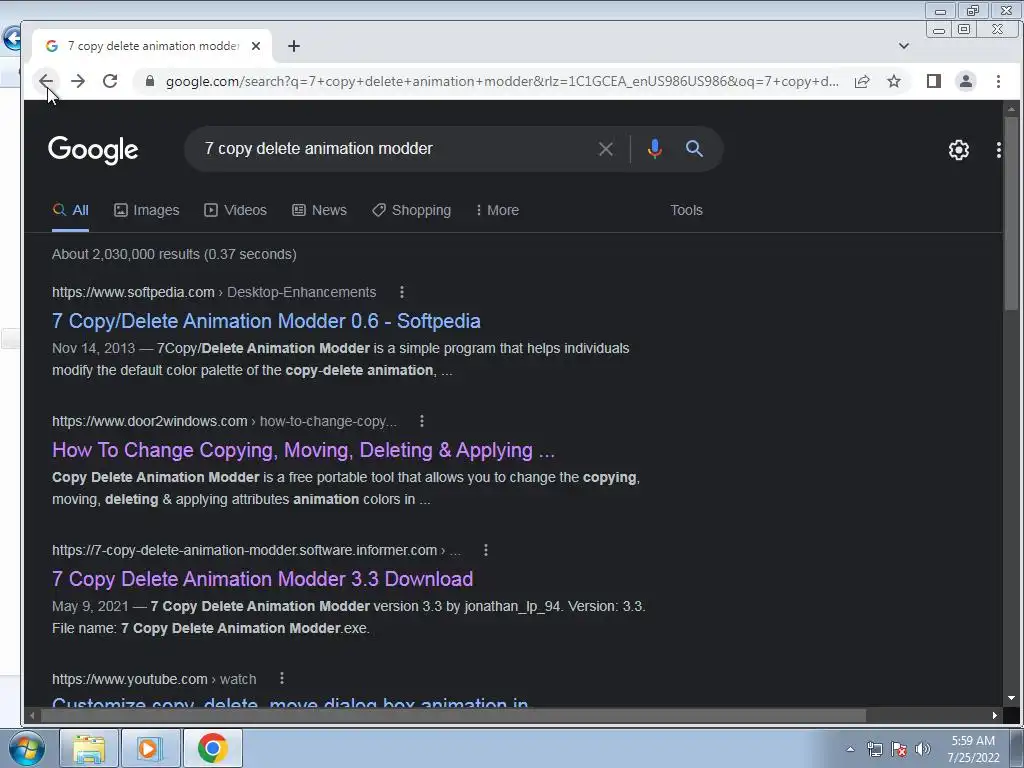
Task: Open a new tab with plus button
Action: [x=294, y=46]
